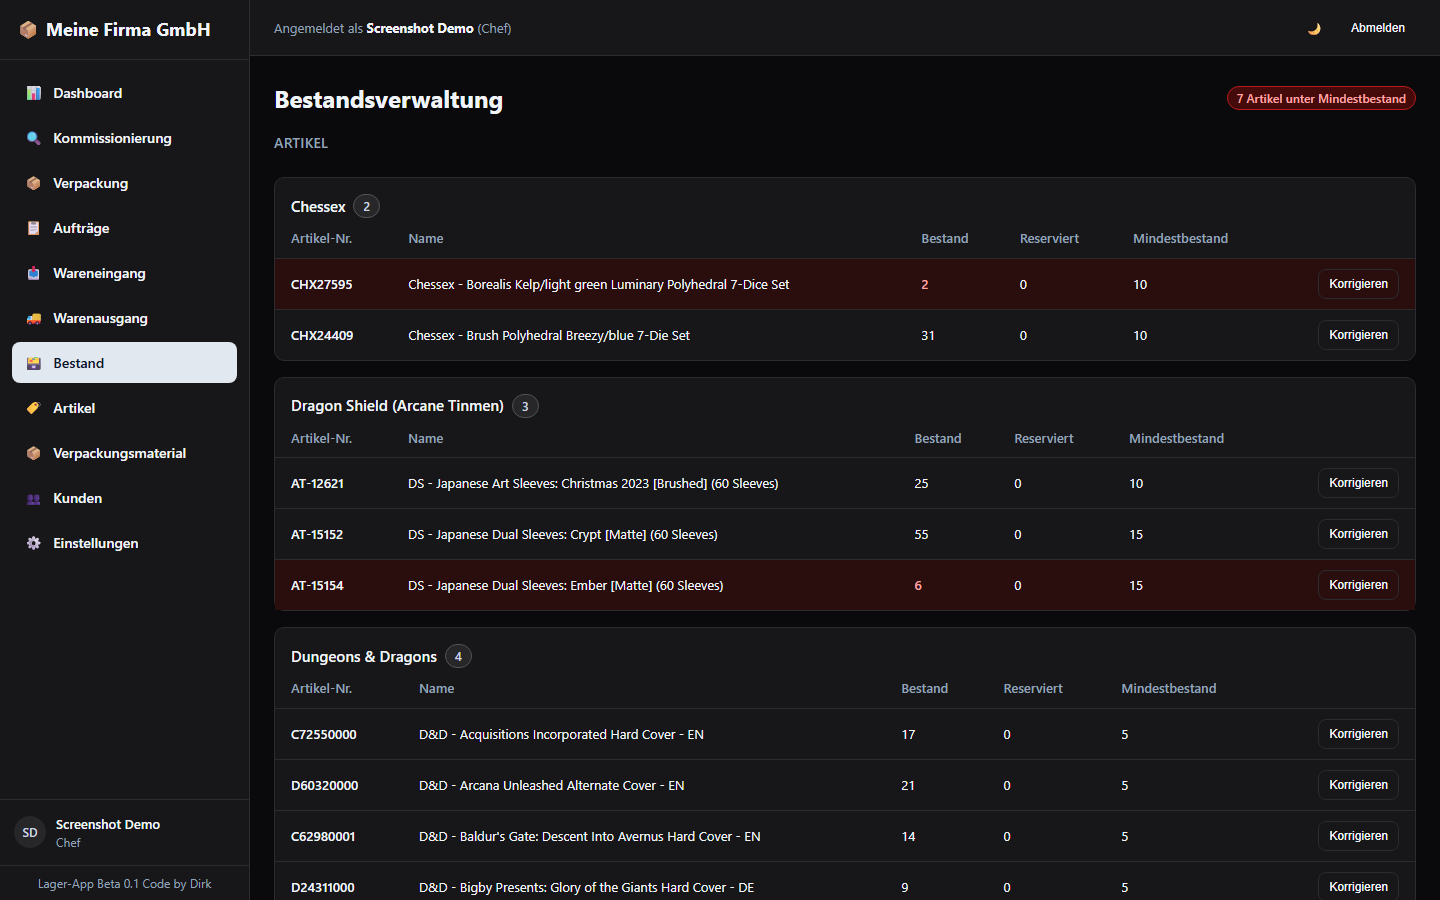Click the Verpackungsmaterial box icon

click(x=34, y=453)
